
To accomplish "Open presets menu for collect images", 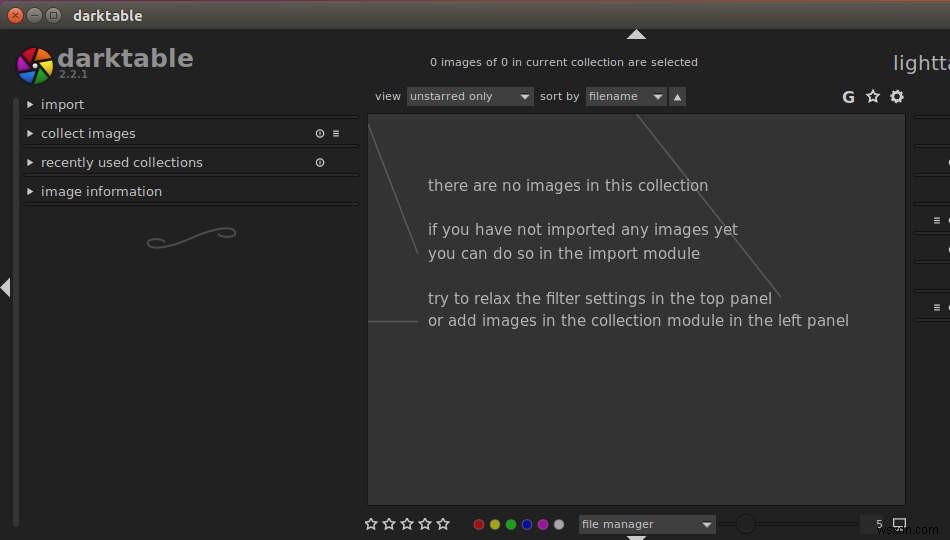I will [336, 133].
